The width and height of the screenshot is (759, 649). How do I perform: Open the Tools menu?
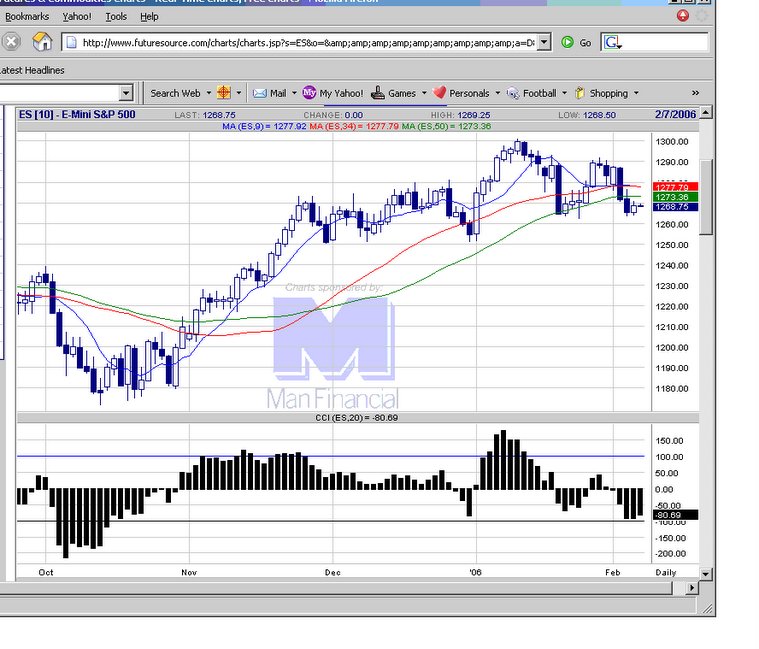[116, 16]
